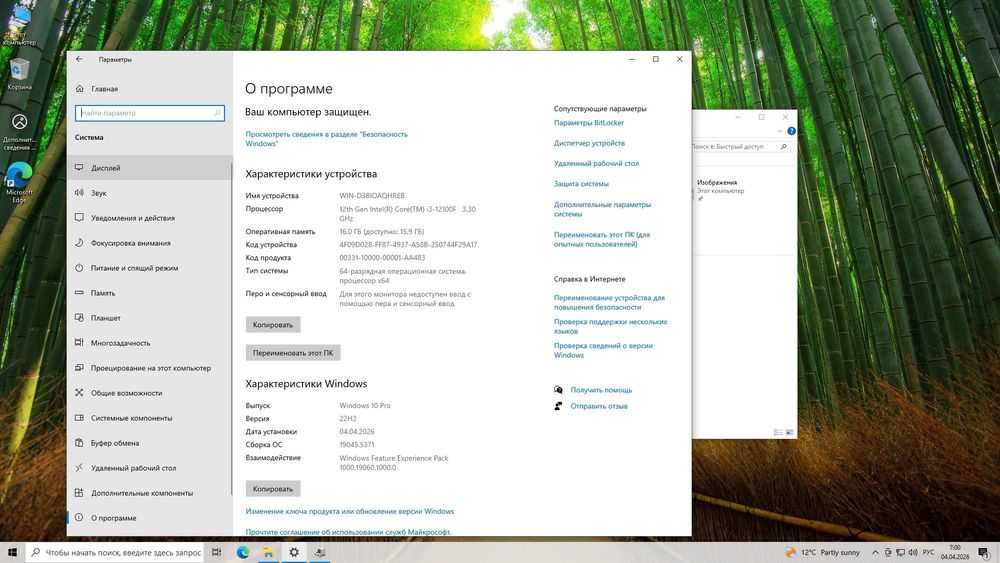The image size is (1000, 563).
Task: Open the Звук settings section
Action: [x=149, y=193]
